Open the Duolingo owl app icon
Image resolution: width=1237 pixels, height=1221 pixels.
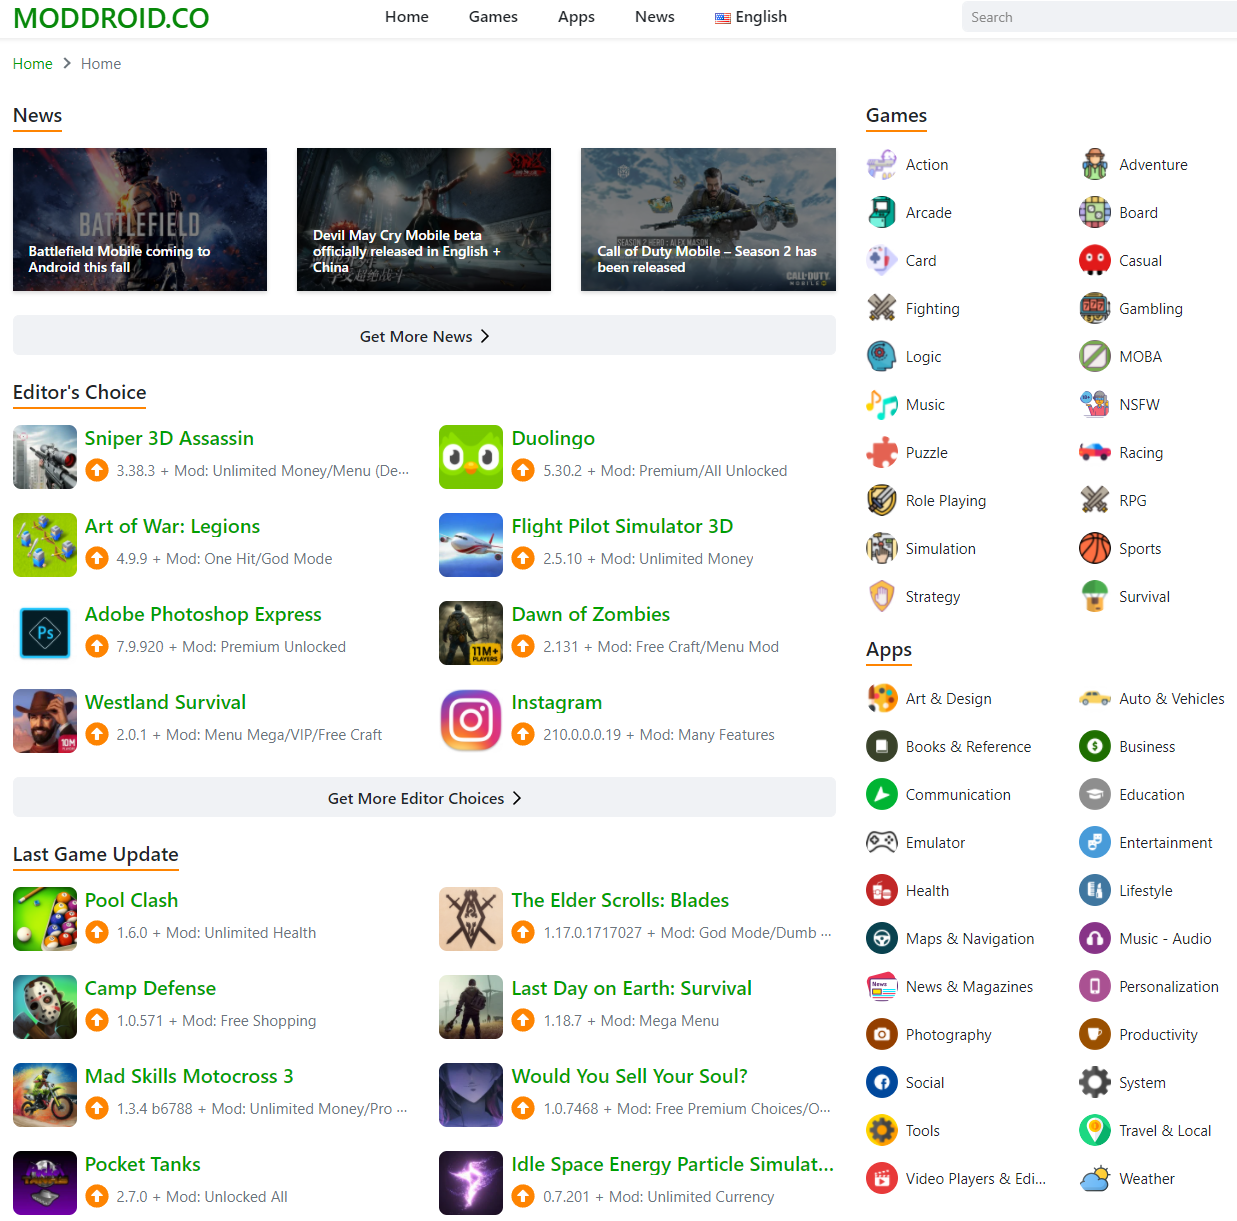pos(471,457)
